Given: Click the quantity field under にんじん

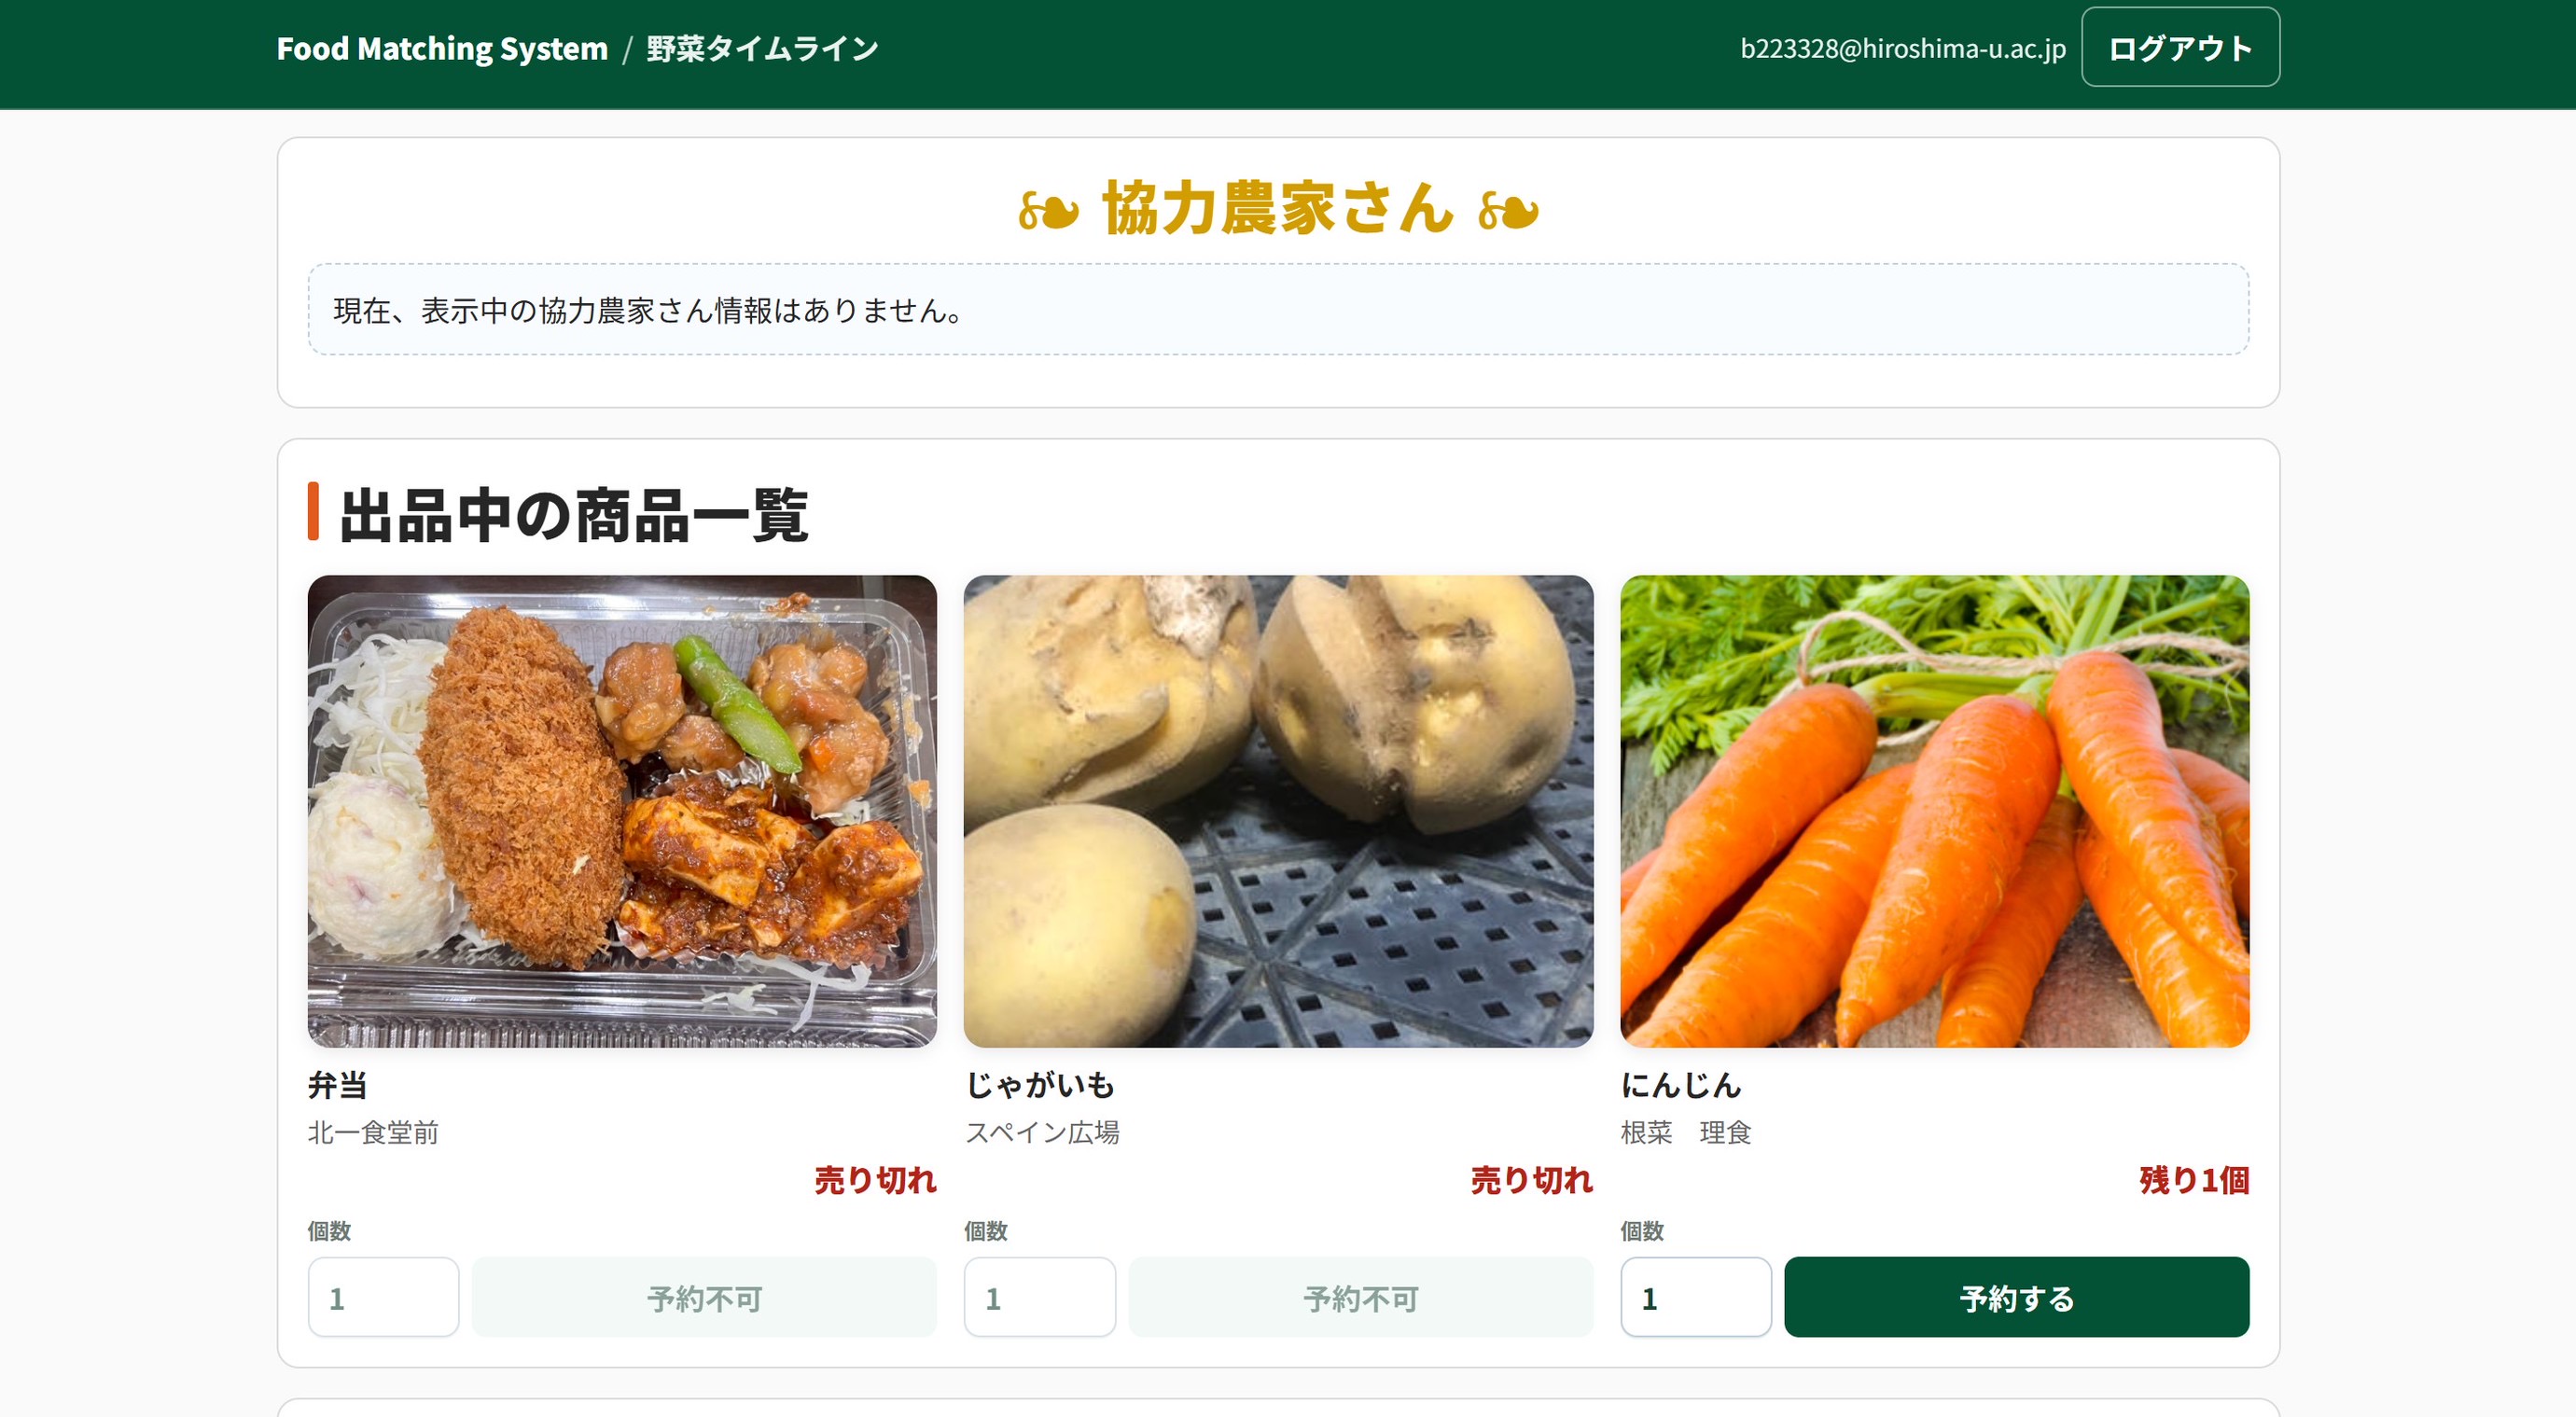Looking at the screenshot, I should (1695, 1297).
